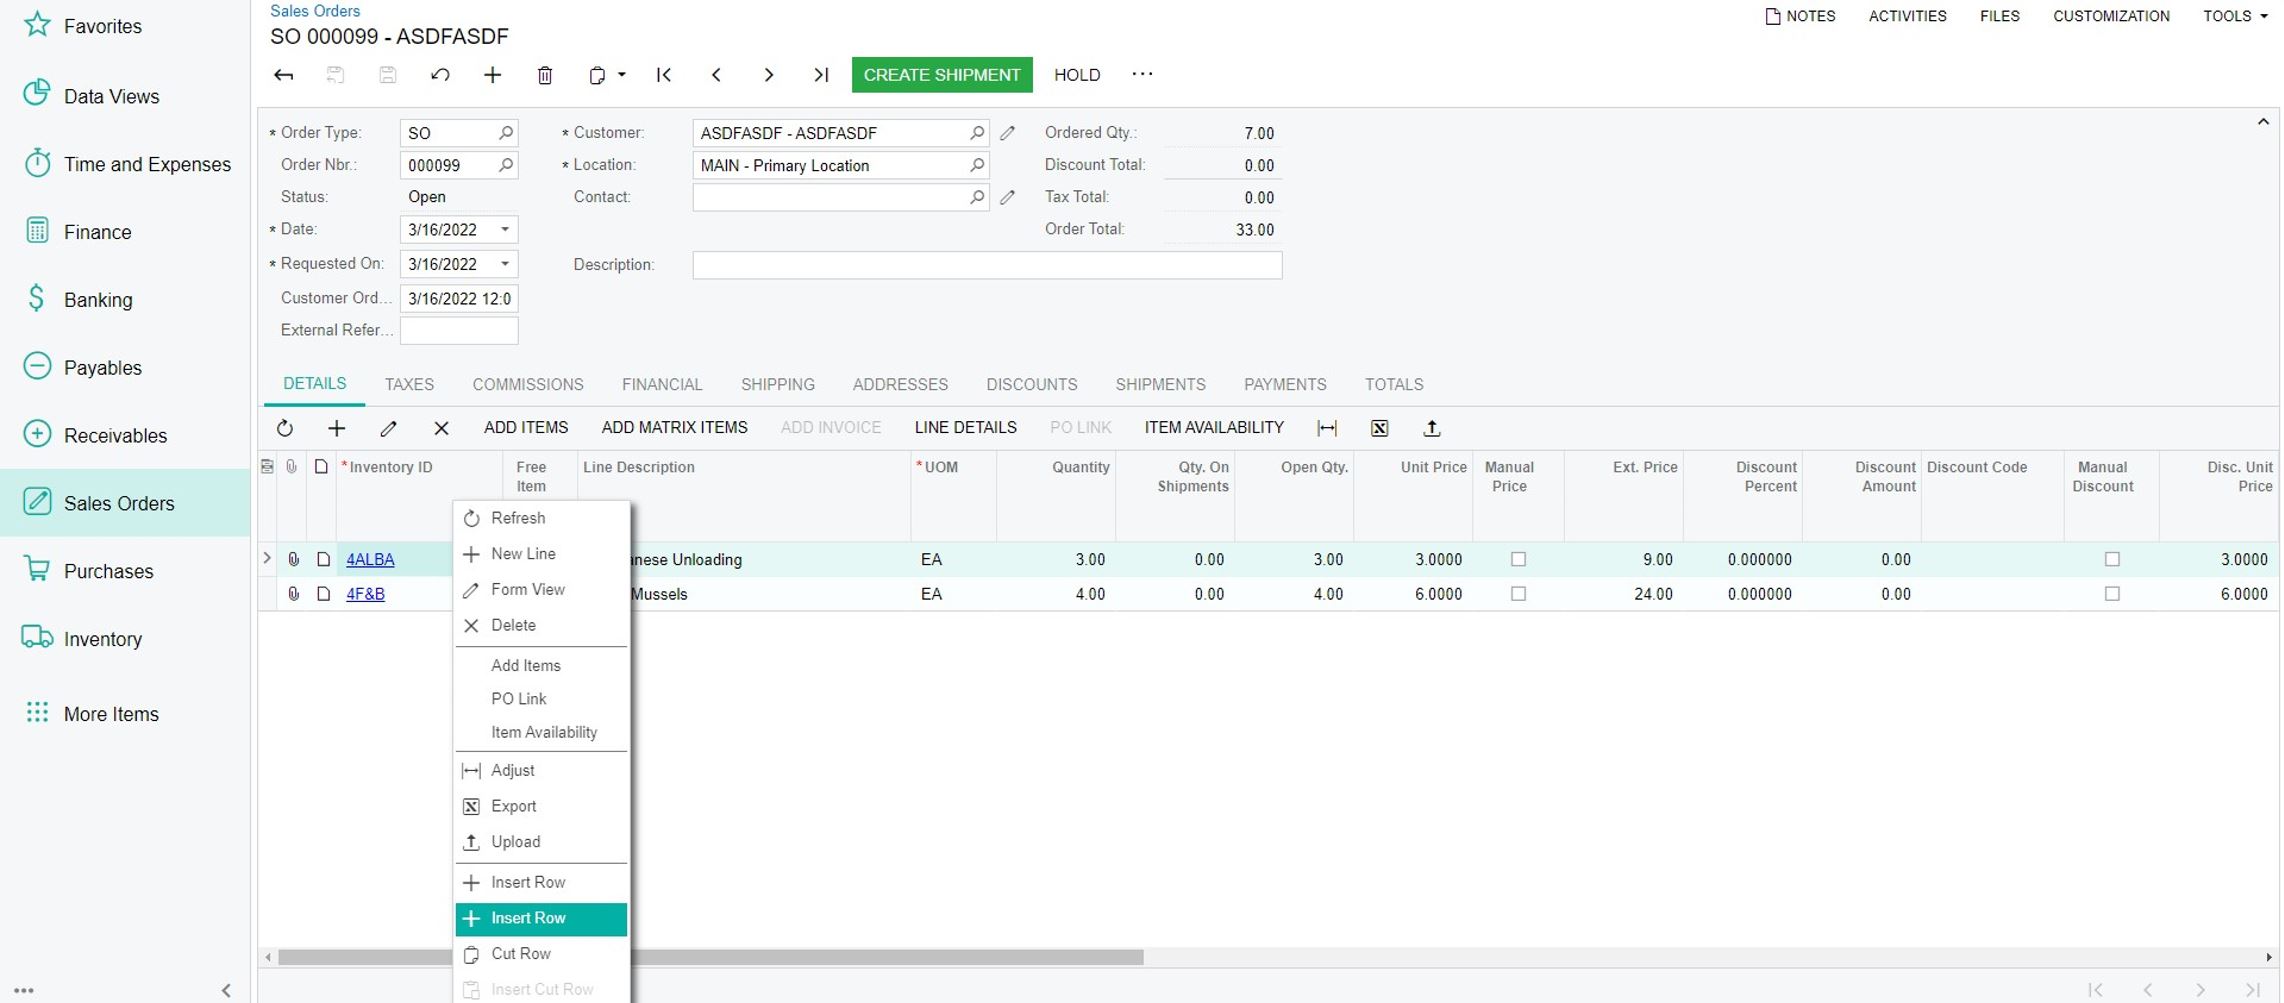Screen dimensions: 2284x1003
Task: Click the attachment icon on the 4ALBA row
Action: (293, 560)
